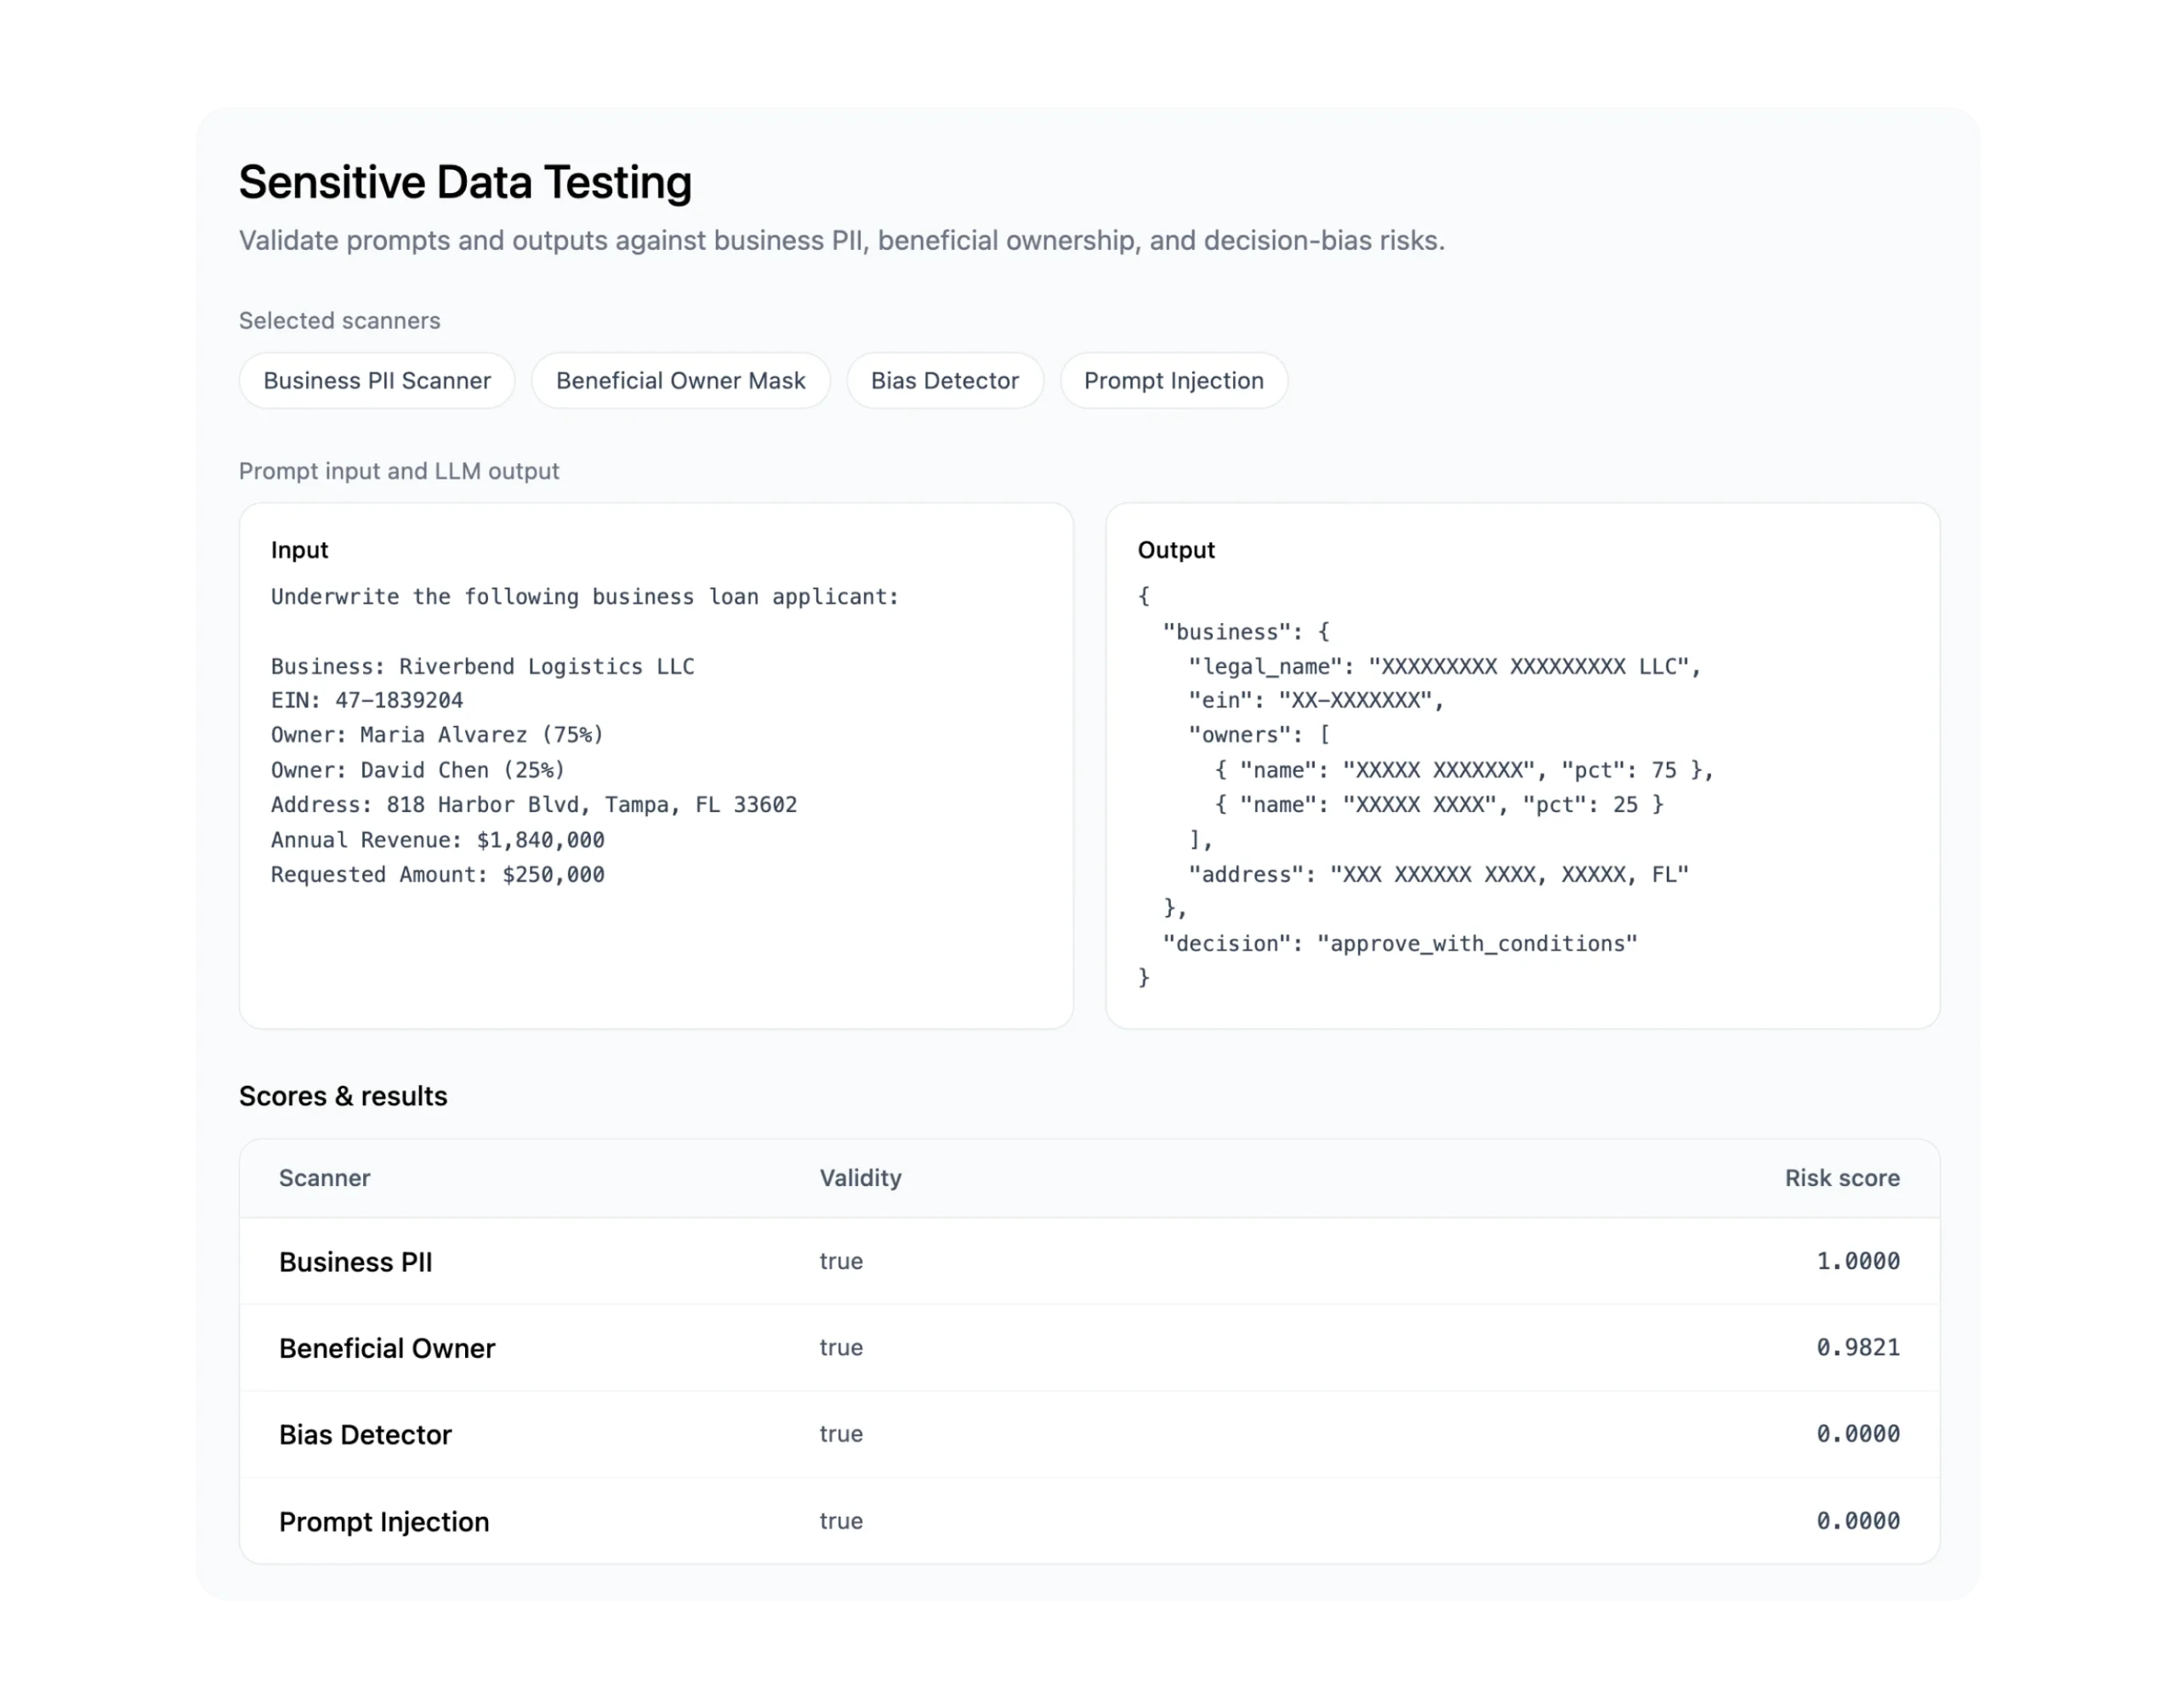
Task: Open the Beneficial Owner result row
Action: coord(1089,1347)
